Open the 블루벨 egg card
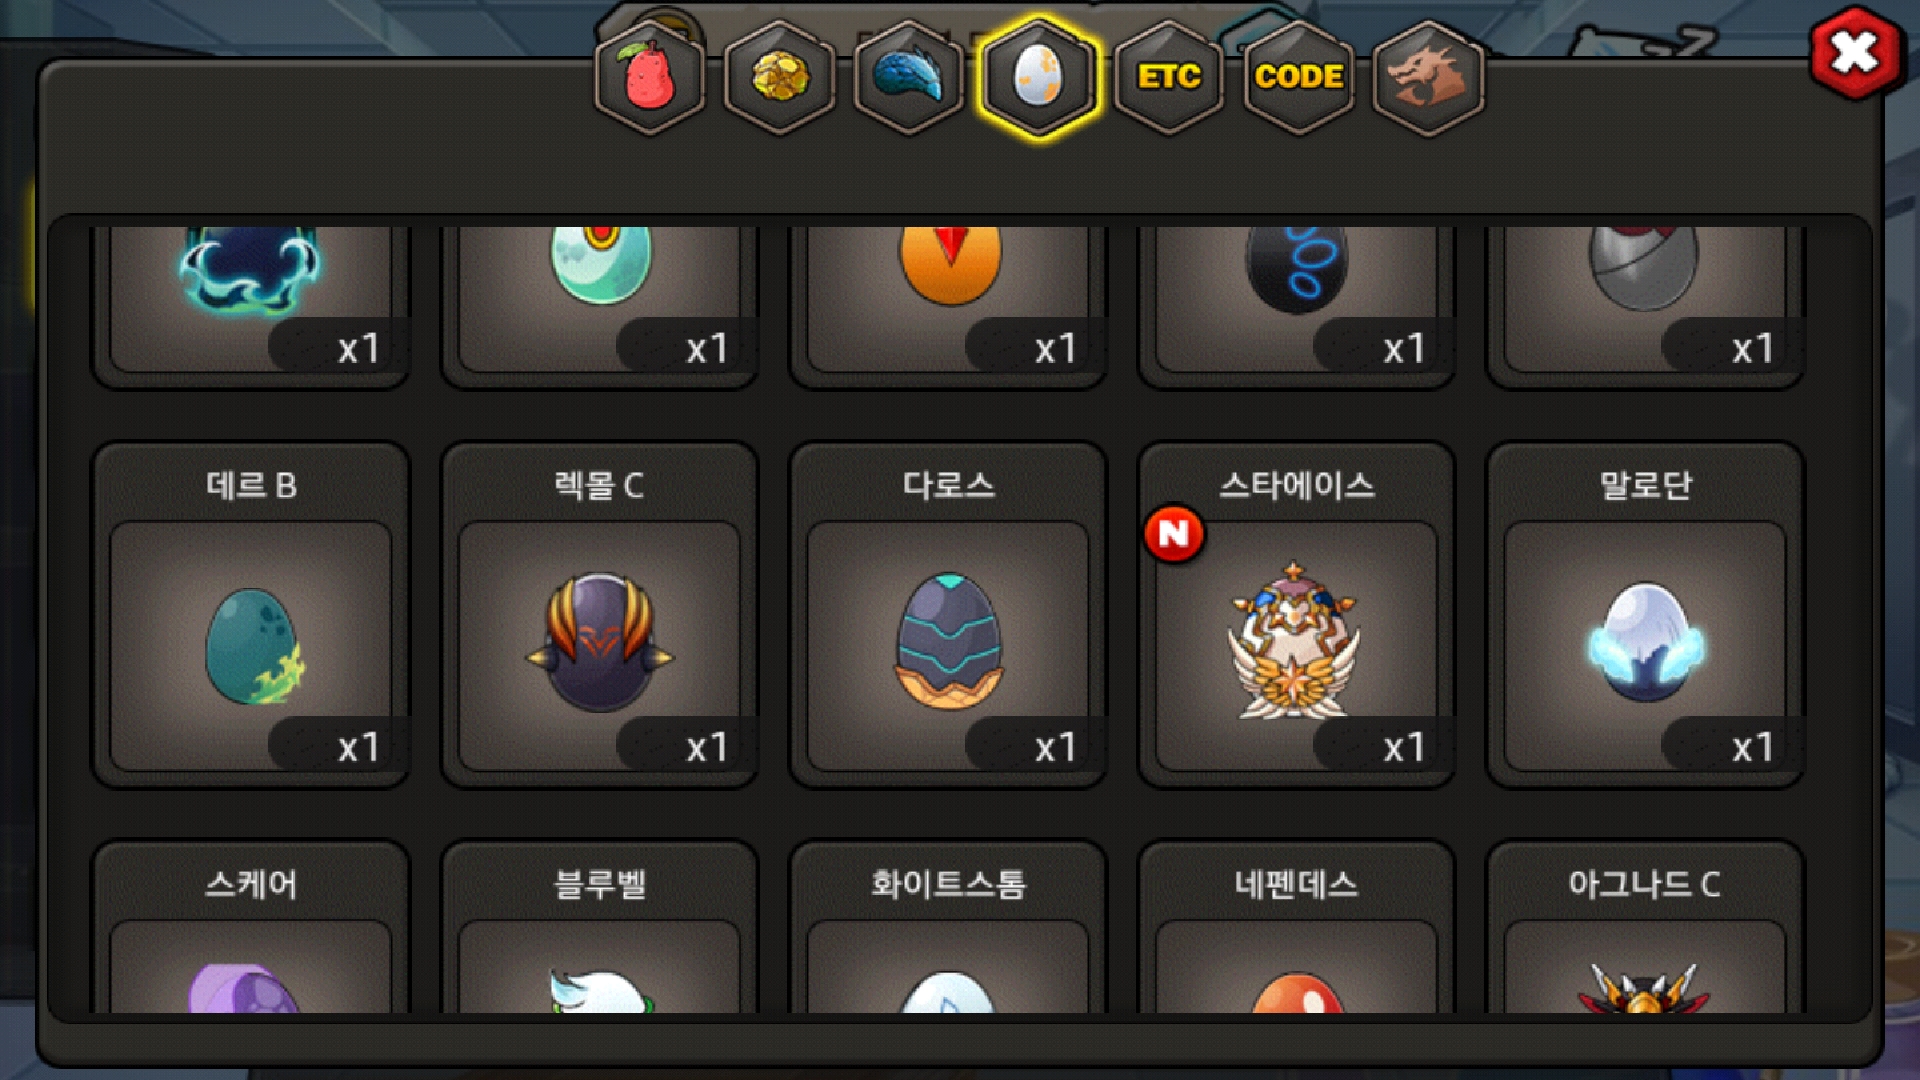 (600, 927)
